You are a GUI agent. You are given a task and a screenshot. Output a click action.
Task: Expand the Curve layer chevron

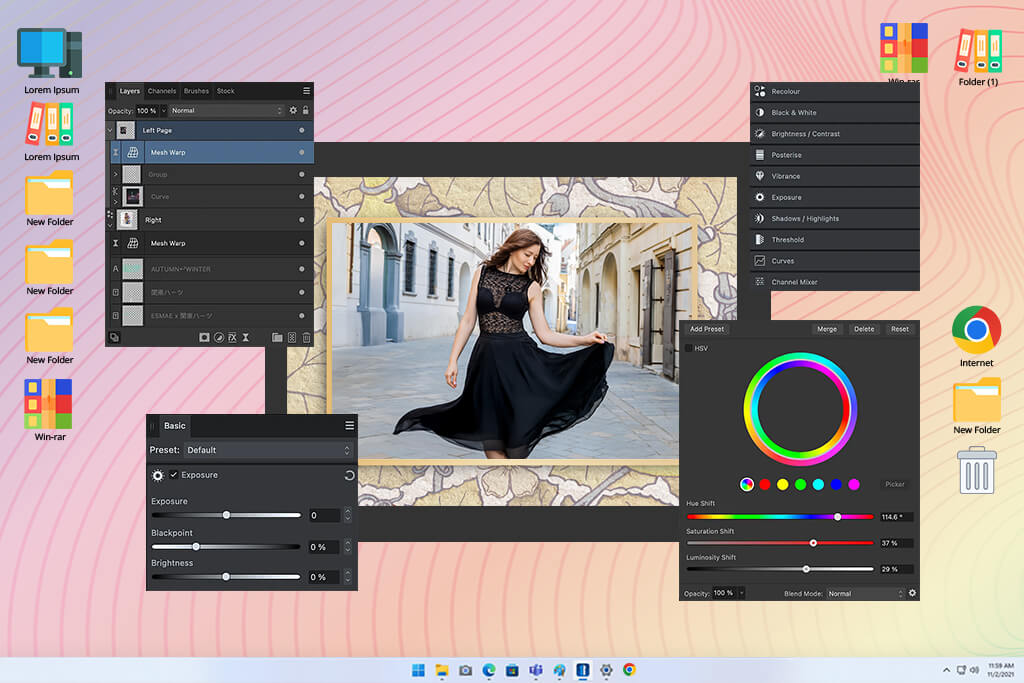(x=116, y=202)
